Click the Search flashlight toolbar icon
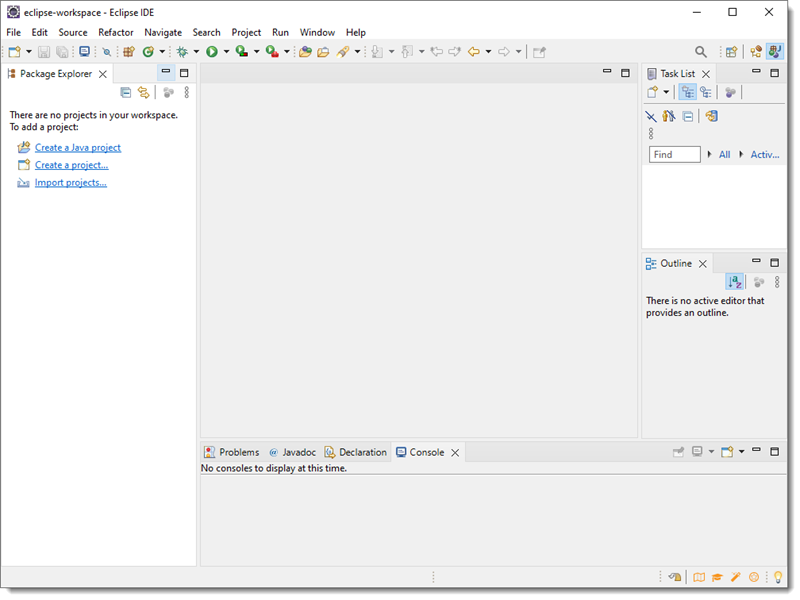 pyautogui.click(x=343, y=52)
